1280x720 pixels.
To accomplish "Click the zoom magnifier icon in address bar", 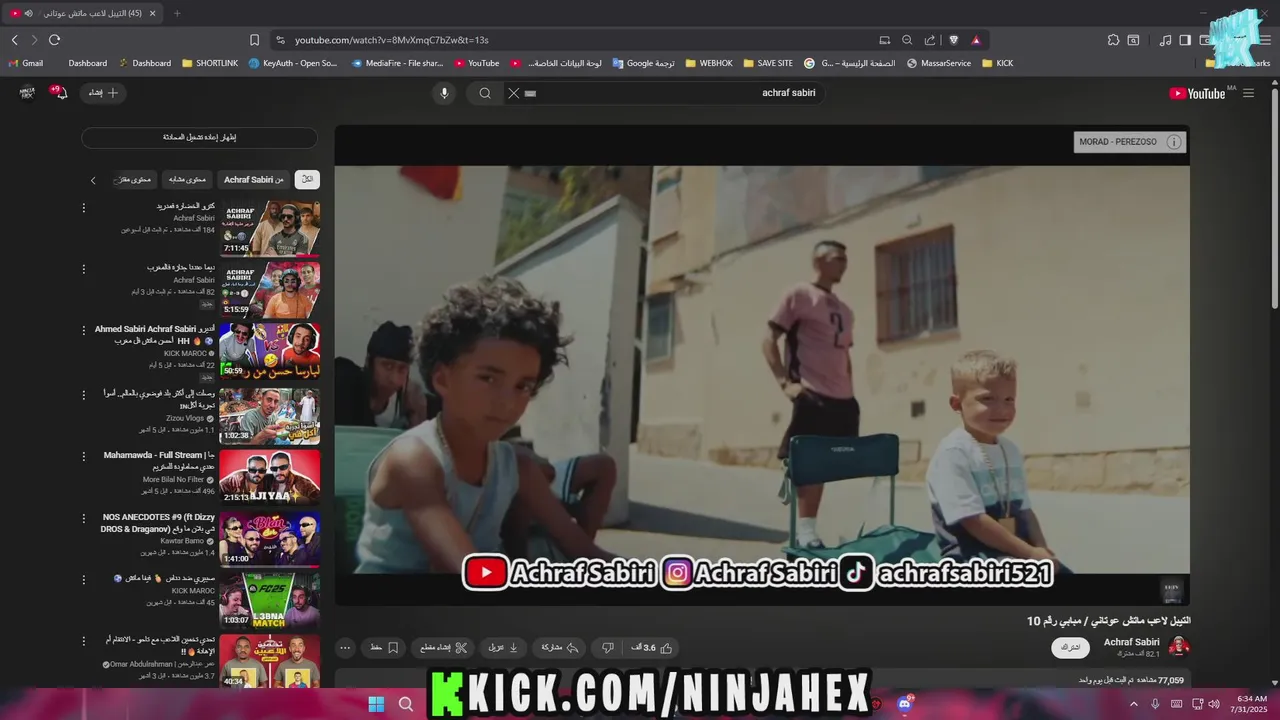I will coord(907,40).
